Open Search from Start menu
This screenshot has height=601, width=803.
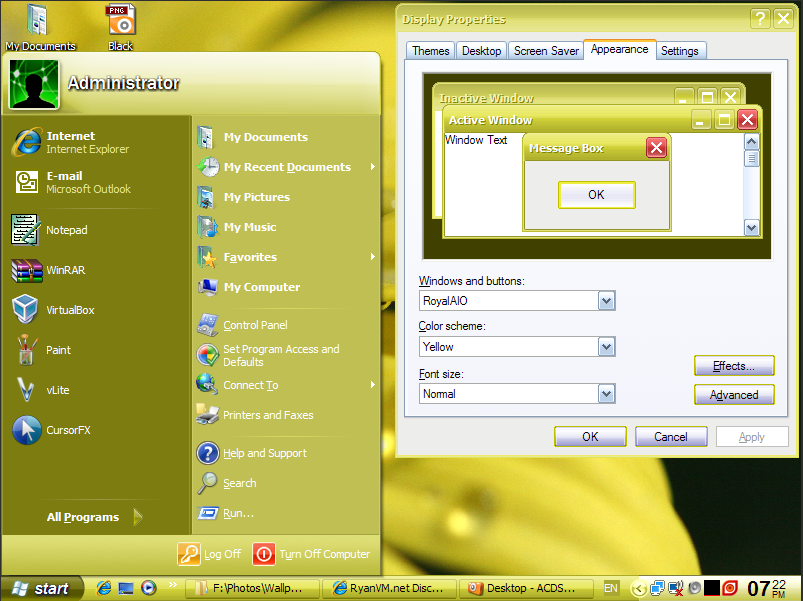pos(286,483)
